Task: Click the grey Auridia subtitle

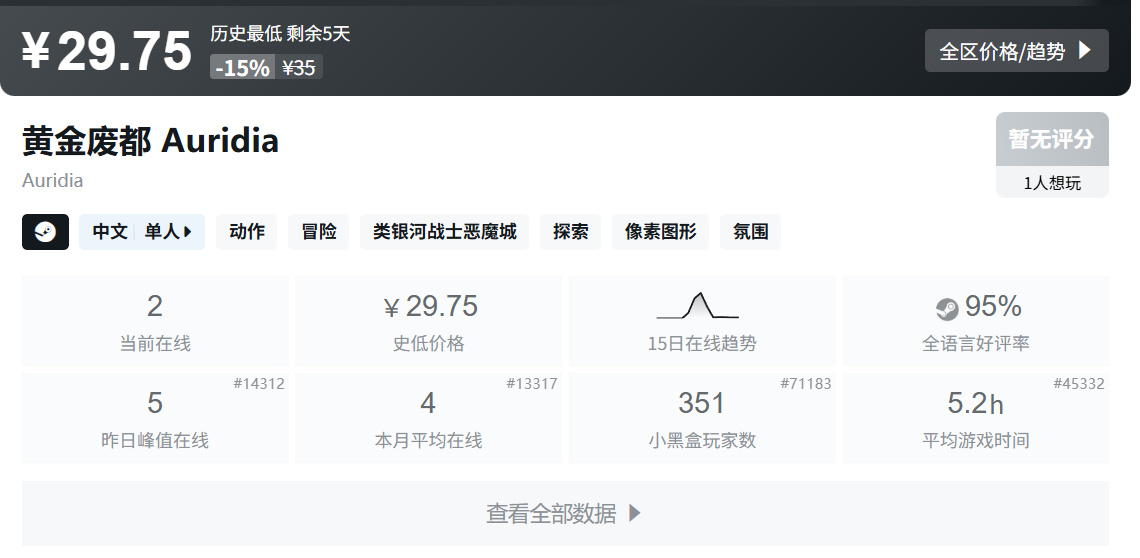Action: 52,180
